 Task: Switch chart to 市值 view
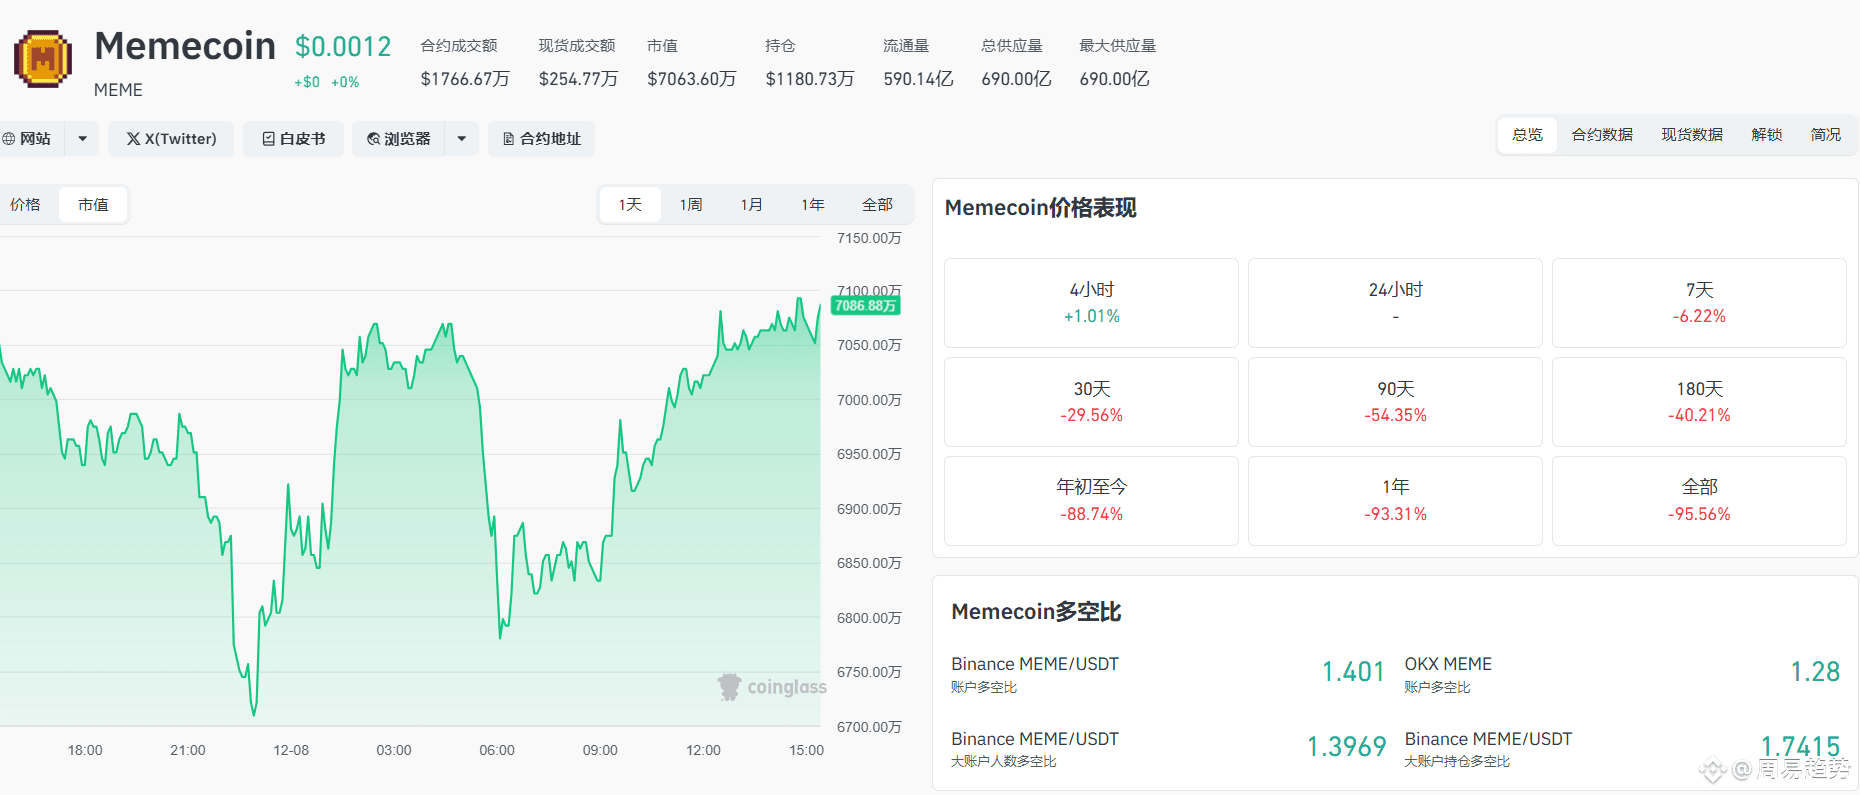pos(93,205)
